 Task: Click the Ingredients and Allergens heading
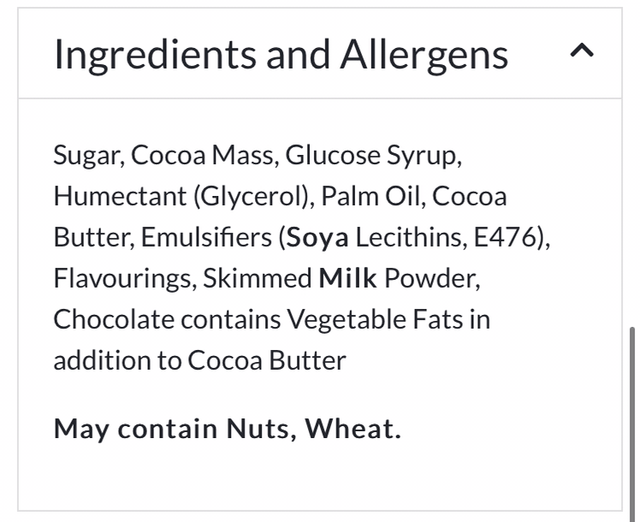(281, 54)
